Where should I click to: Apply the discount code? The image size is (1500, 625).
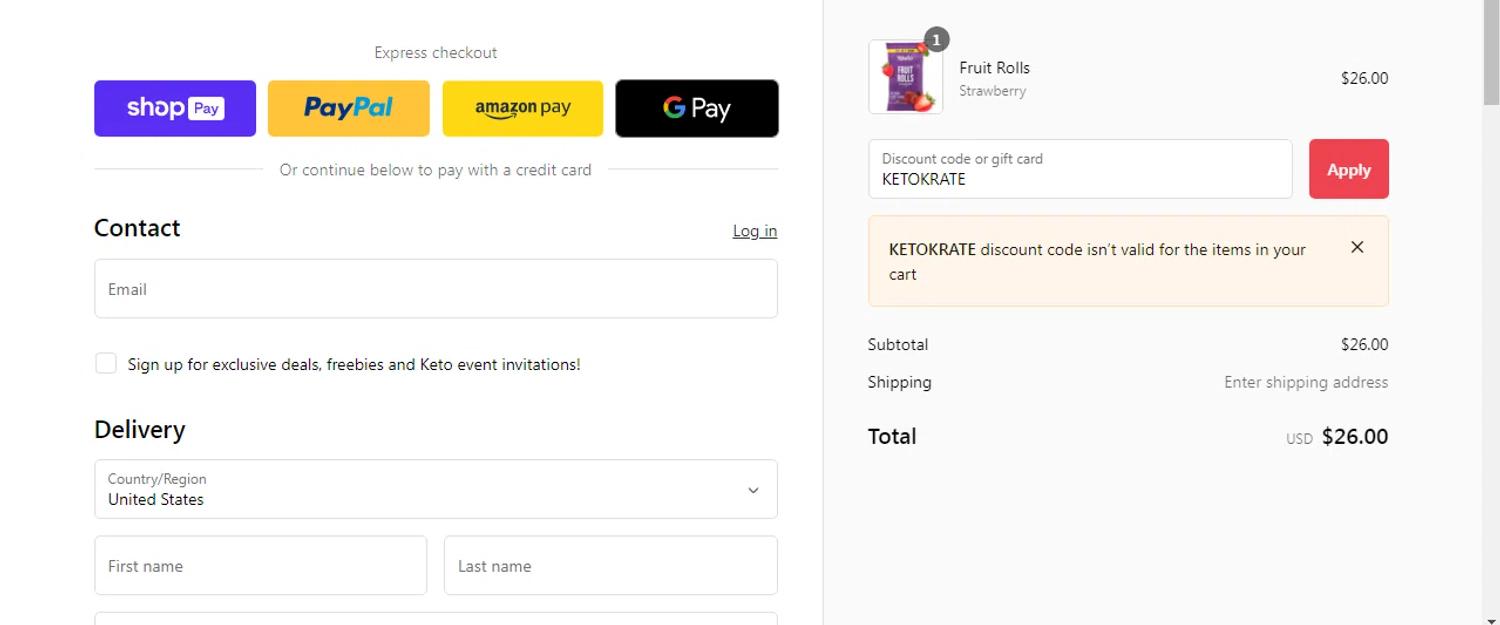1348,169
